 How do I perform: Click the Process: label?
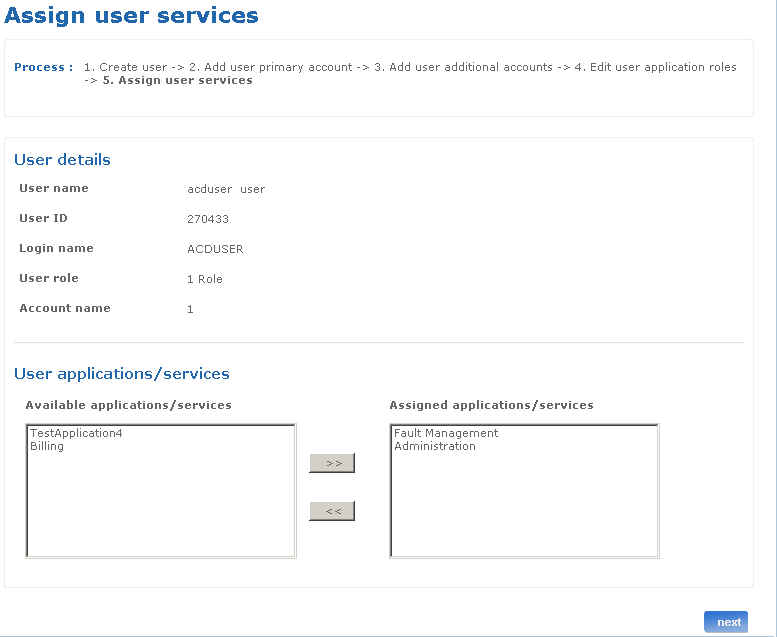tap(44, 67)
